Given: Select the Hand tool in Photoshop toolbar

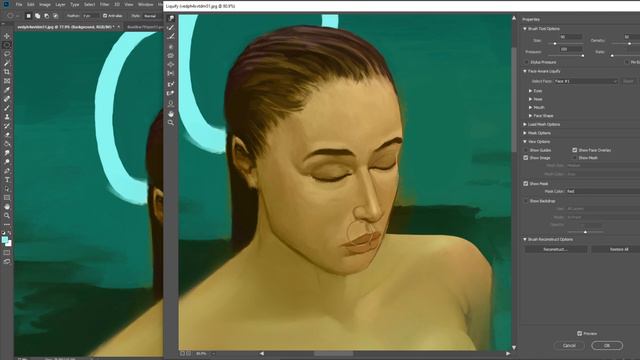Looking at the screenshot, I should [x=7, y=207].
